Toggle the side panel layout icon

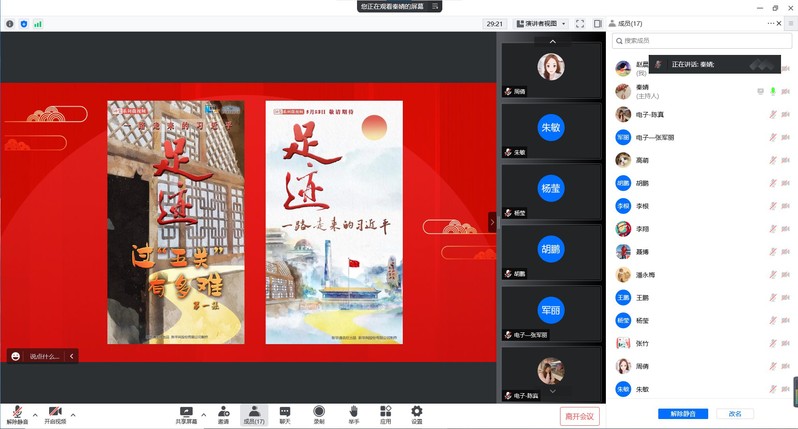[598, 23]
